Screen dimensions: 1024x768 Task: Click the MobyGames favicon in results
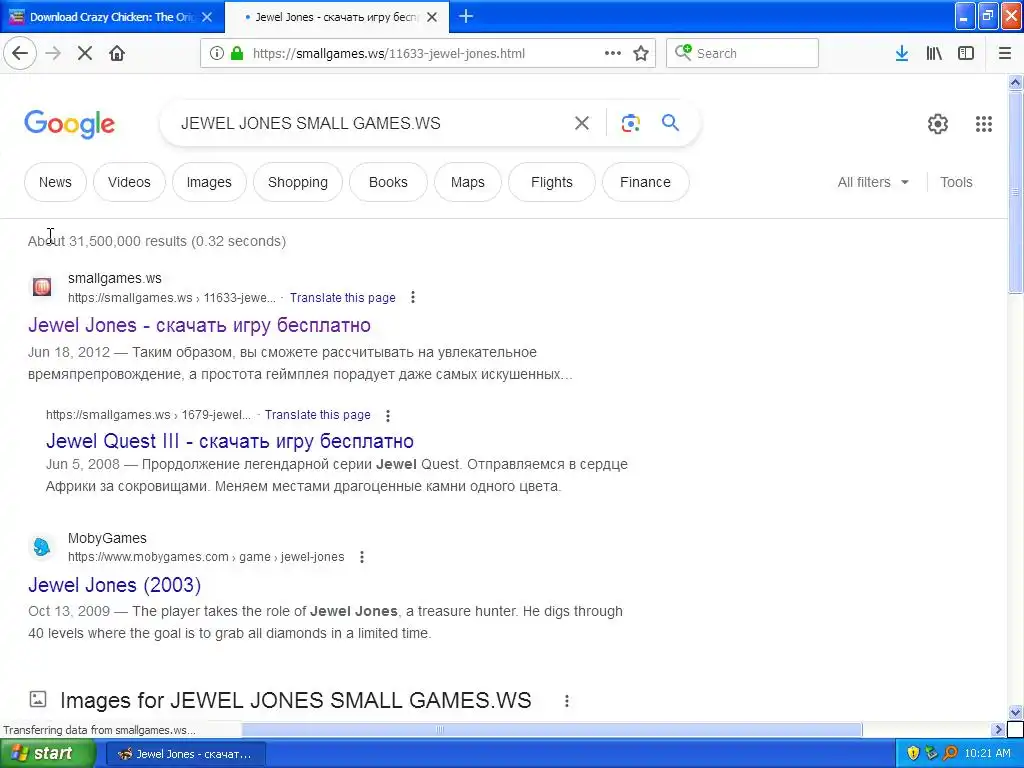click(42, 547)
